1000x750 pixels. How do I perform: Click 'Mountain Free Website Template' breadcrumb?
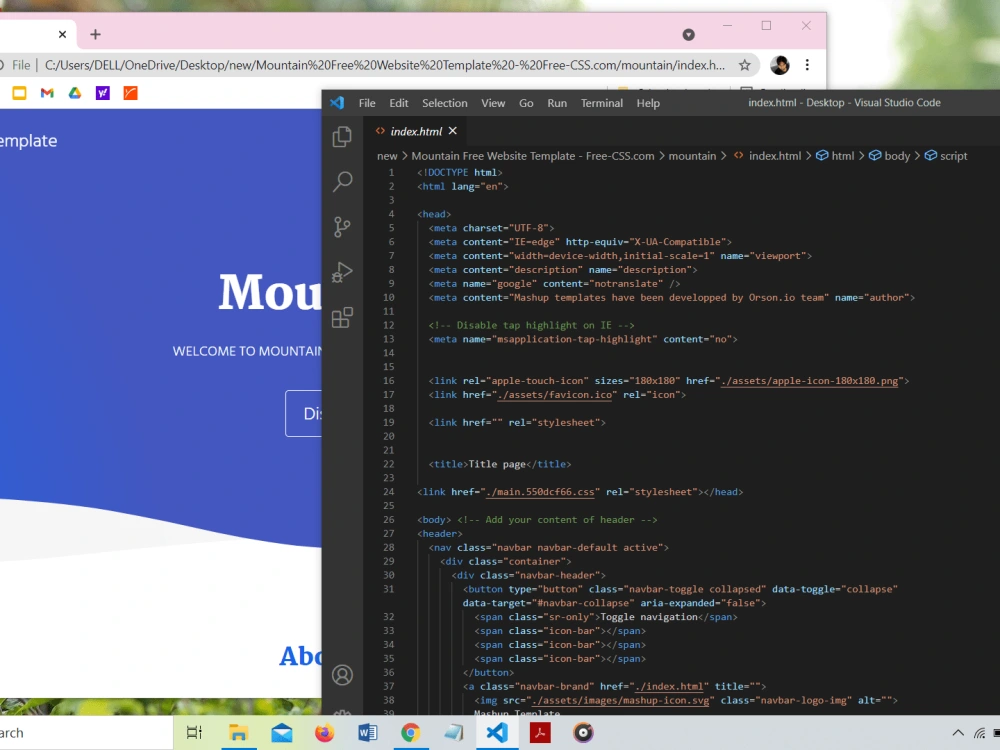pyautogui.click(x=533, y=156)
